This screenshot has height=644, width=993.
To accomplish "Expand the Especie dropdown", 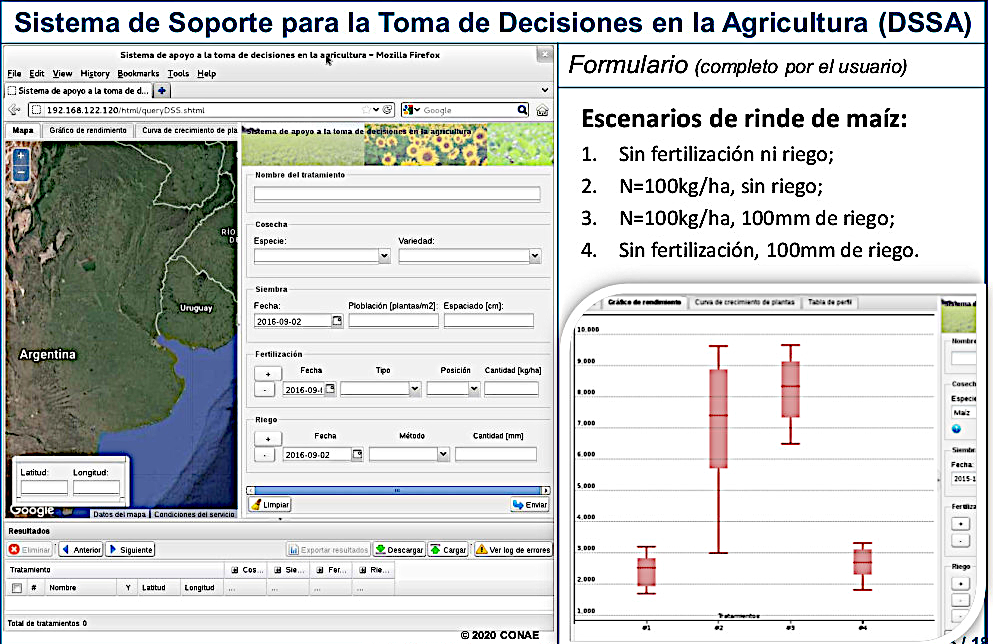I will pos(384,256).
